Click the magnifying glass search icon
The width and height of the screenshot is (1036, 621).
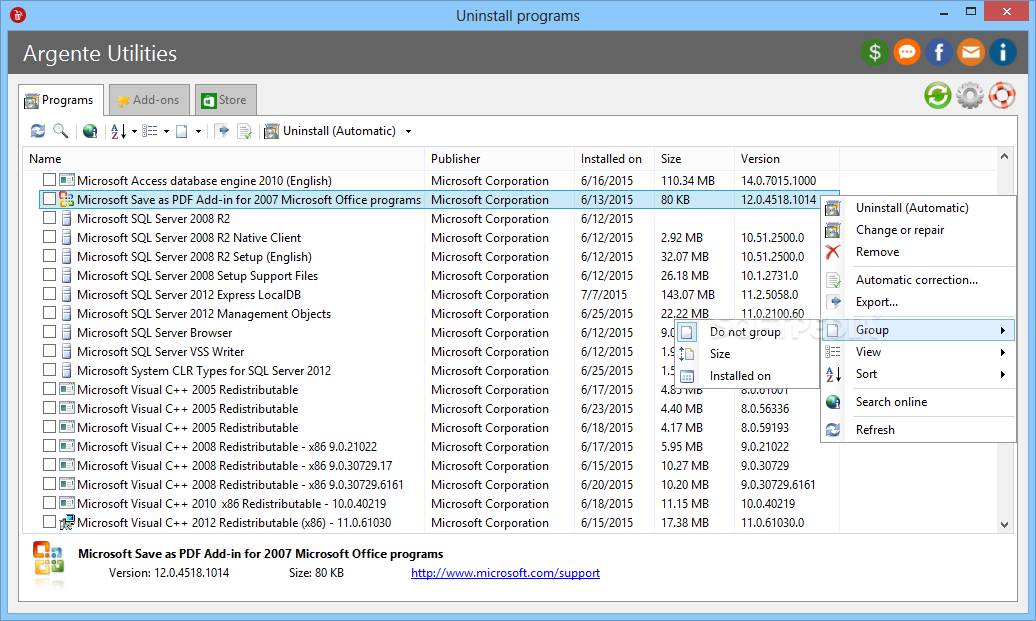point(60,131)
